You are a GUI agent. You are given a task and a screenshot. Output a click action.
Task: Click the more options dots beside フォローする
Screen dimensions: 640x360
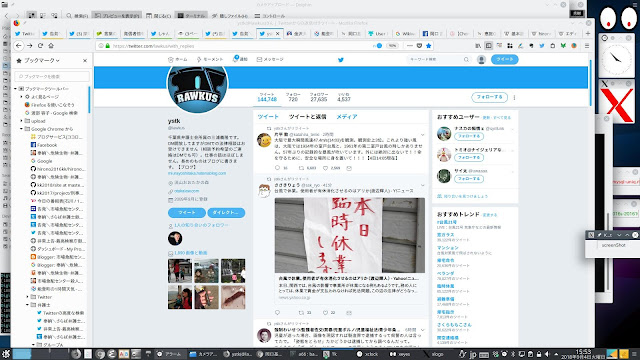pos(514,98)
